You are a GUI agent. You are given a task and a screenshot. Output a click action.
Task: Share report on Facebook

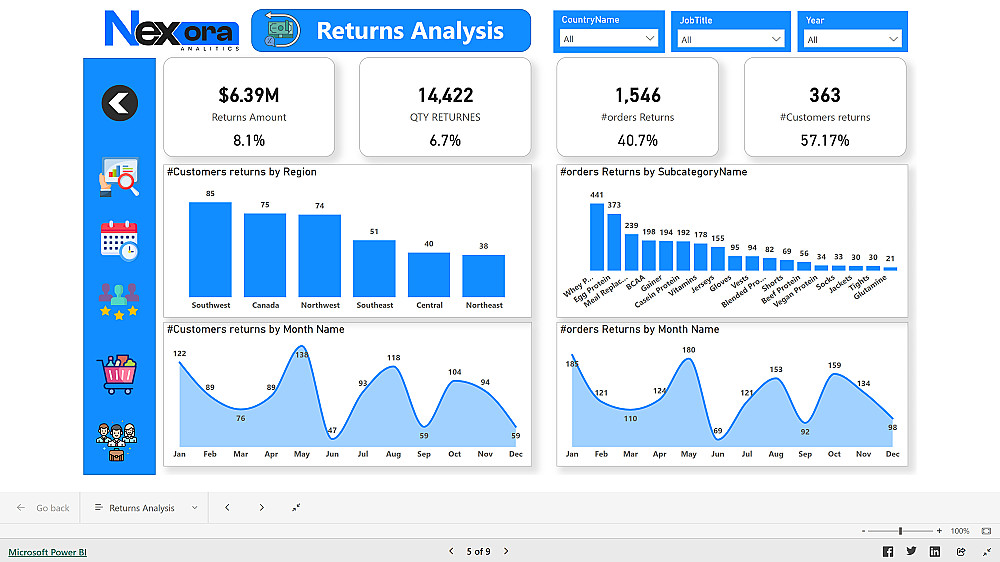(x=888, y=552)
